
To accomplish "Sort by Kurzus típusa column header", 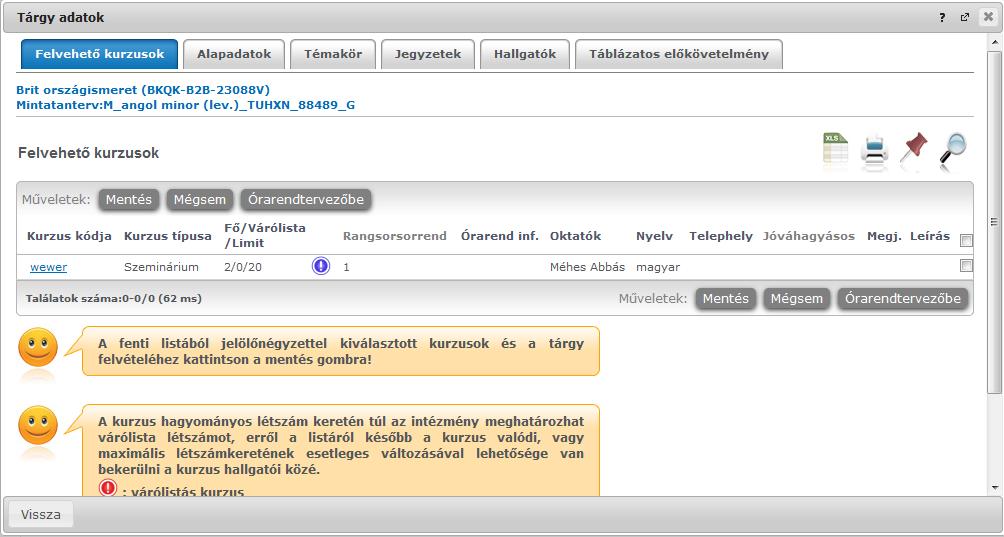I will (168, 236).
